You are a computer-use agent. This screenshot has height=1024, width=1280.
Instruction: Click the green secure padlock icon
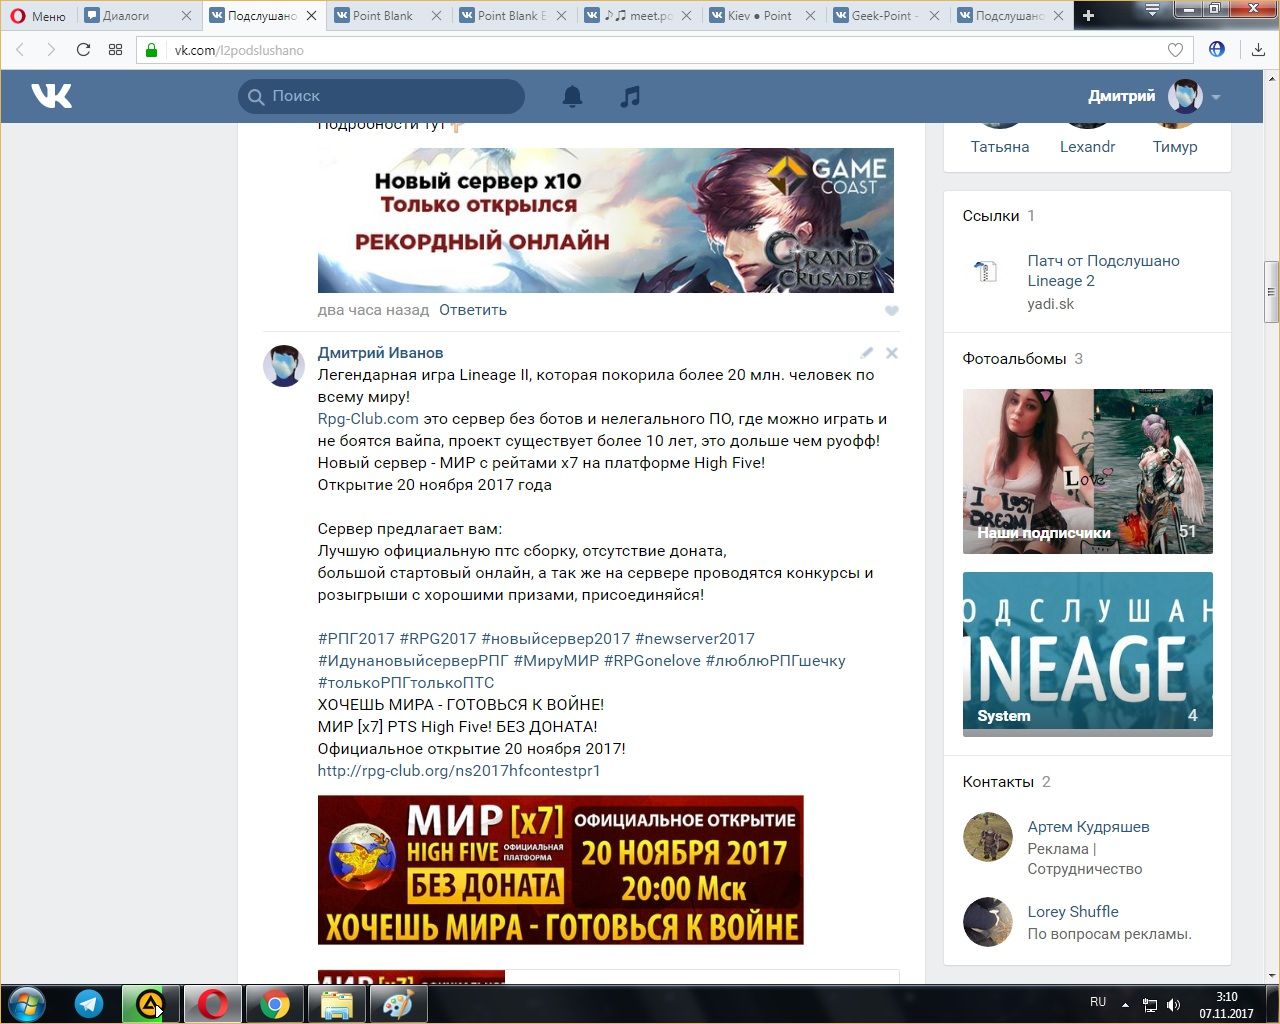coord(152,50)
